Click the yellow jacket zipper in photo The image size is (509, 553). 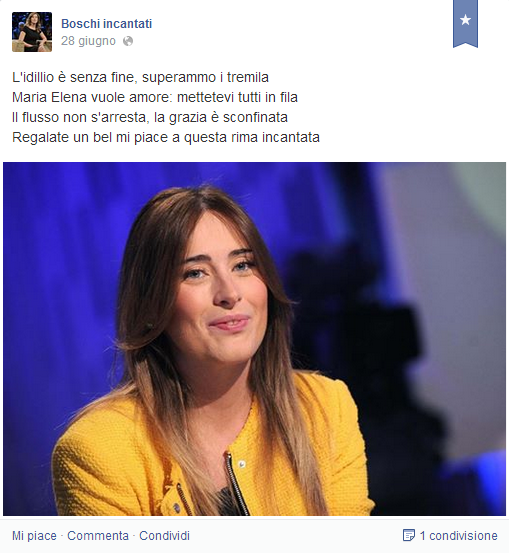[236, 483]
